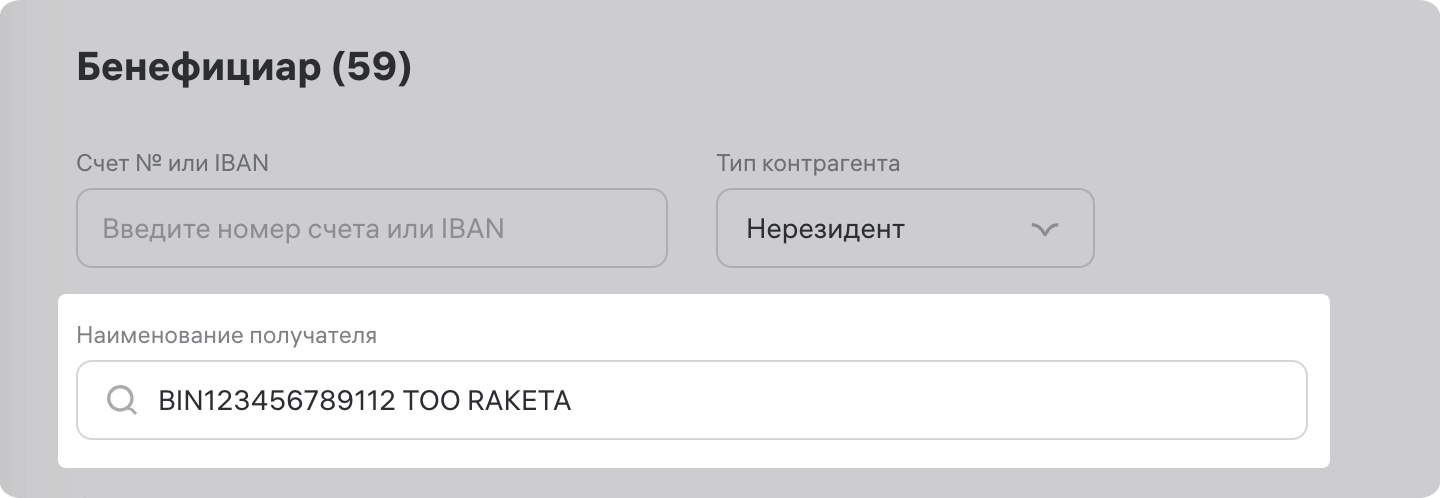Click the magnifier icon in recipient field
This screenshot has width=1440, height=498.
pos(122,401)
